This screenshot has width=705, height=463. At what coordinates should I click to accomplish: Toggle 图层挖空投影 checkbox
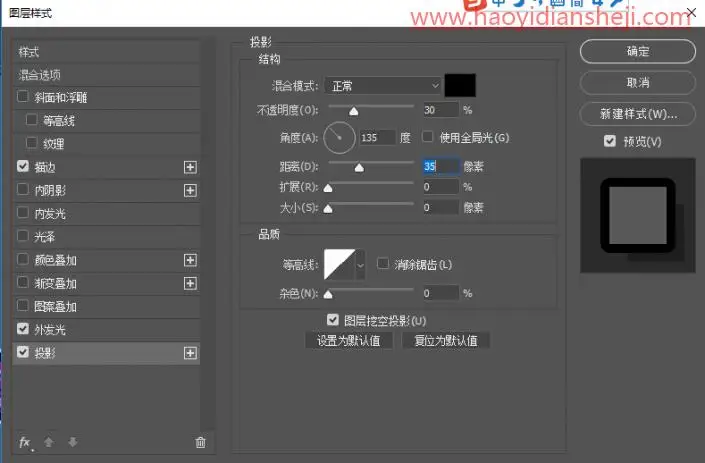[x=332, y=320]
